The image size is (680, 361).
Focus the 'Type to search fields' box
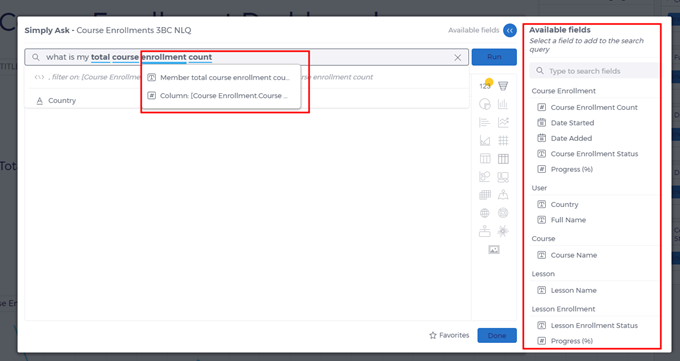(x=594, y=71)
